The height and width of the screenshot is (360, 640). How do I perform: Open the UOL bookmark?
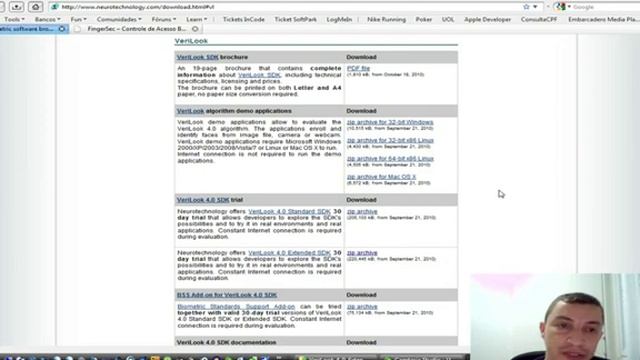tap(448, 19)
